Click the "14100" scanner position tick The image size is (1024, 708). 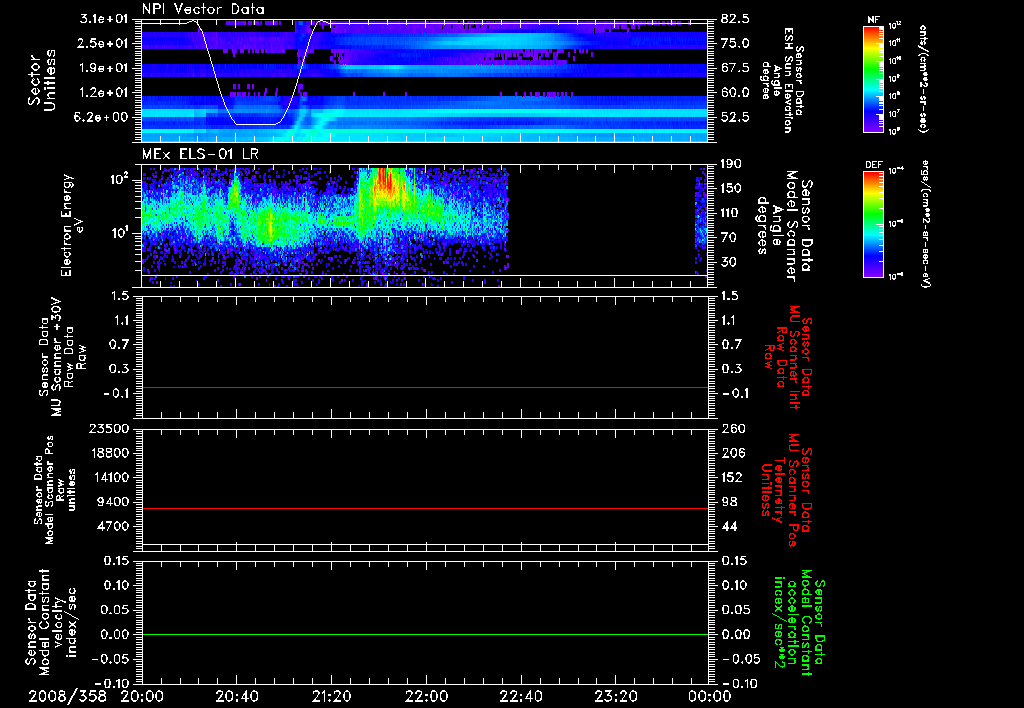(110, 477)
